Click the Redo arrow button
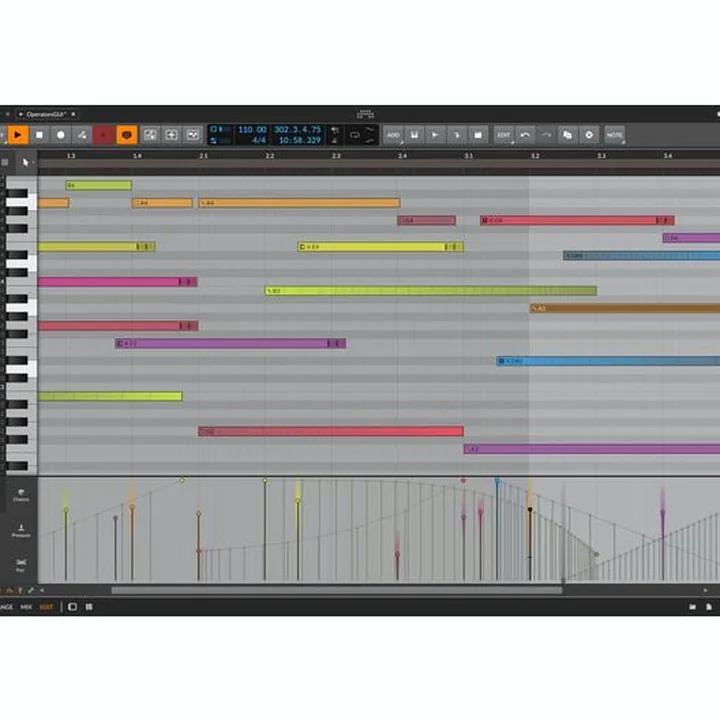This screenshot has height=720, width=720. [x=546, y=135]
